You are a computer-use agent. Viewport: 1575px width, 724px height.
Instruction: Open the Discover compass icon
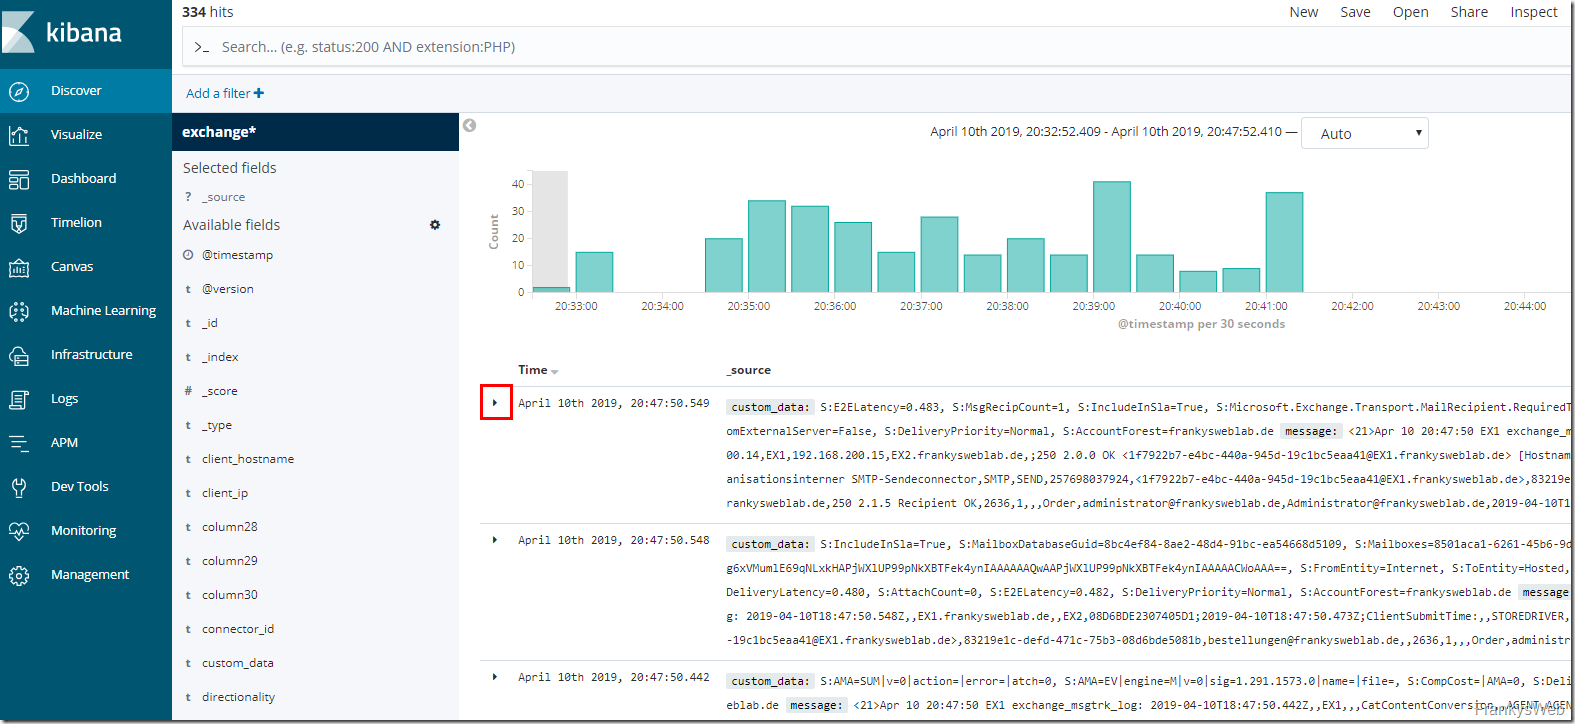pyautogui.click(x=19, y=91)
